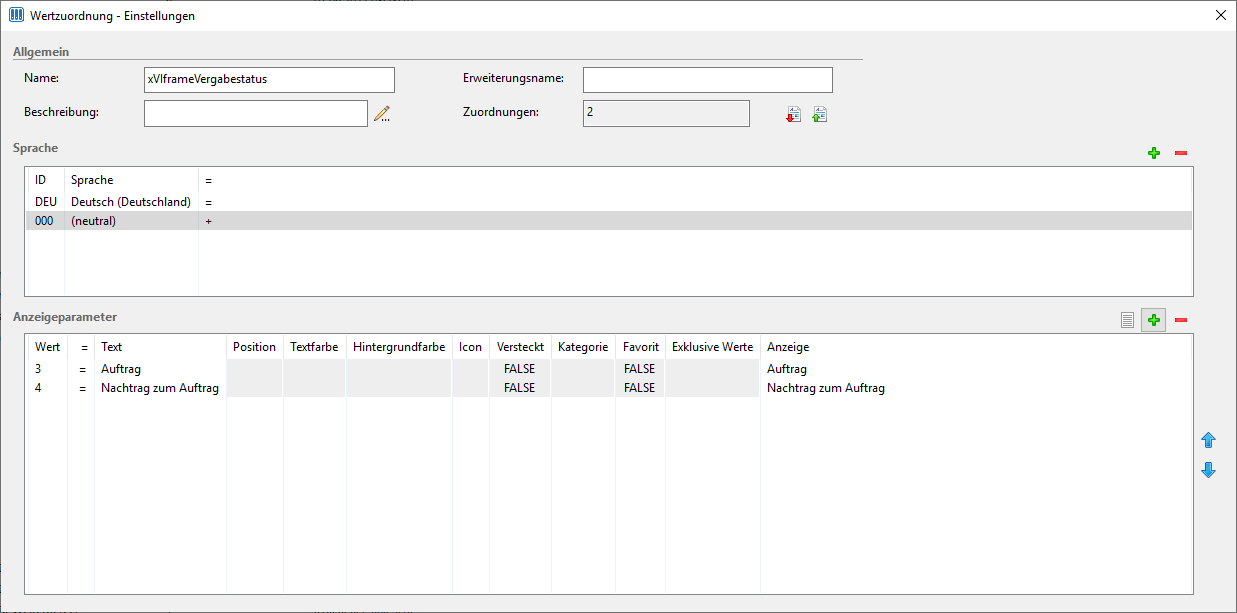Click the Favorit column header
The width and height of the screenshot is (1237, 613).
[641, 347]
